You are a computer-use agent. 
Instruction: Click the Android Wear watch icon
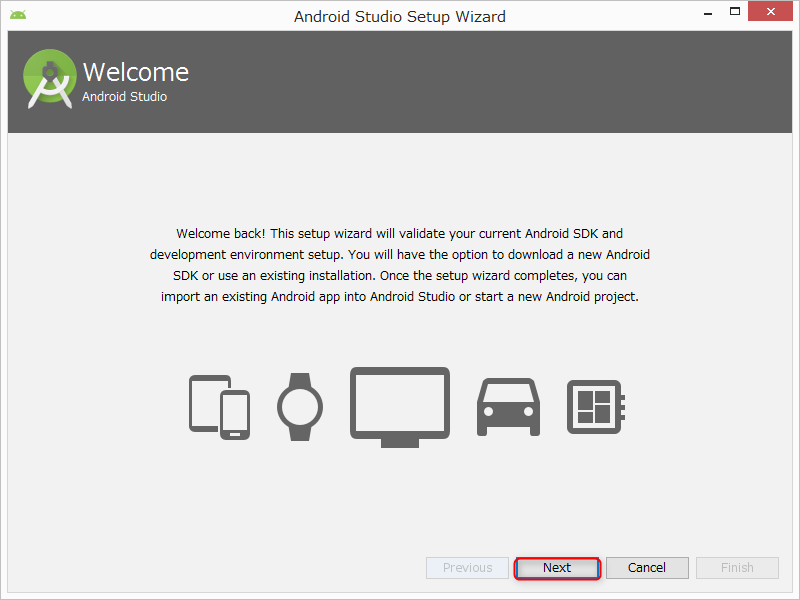[x=300, y=407]
